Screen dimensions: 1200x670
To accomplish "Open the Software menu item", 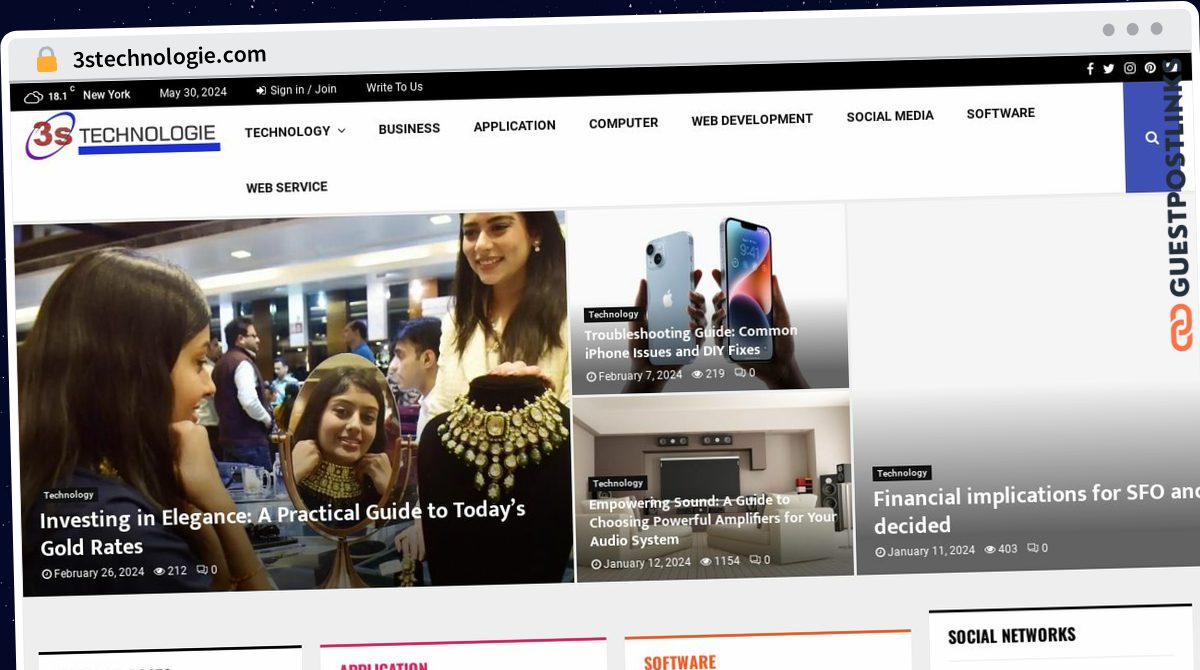I will click(1001, 113).
